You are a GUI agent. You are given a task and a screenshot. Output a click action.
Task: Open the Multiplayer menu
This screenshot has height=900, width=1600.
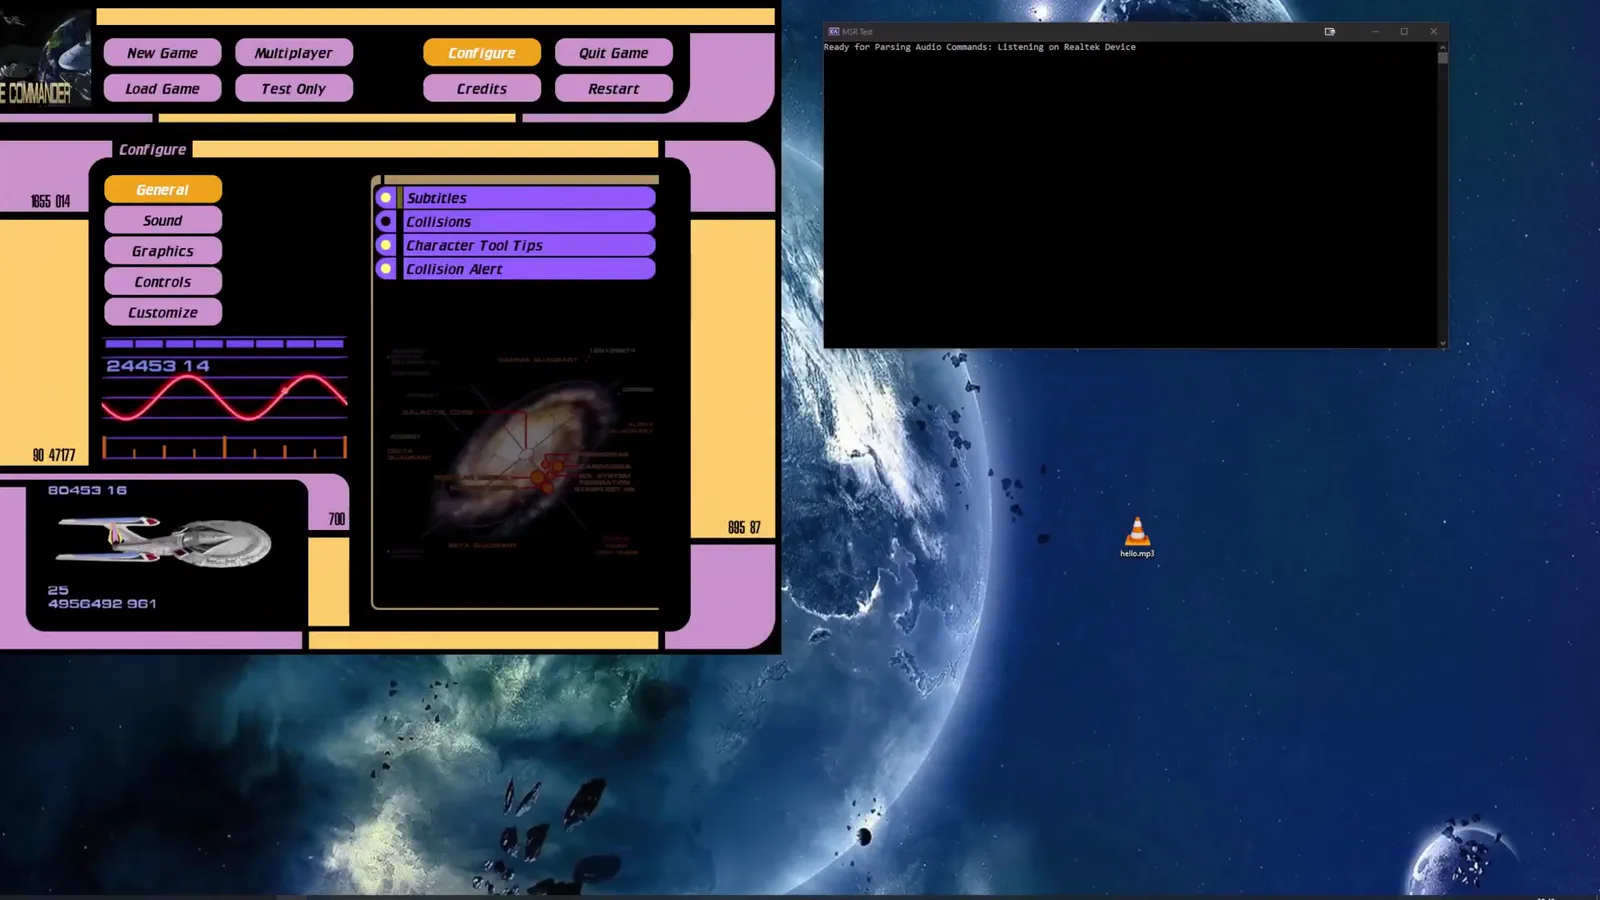(294, 52)
